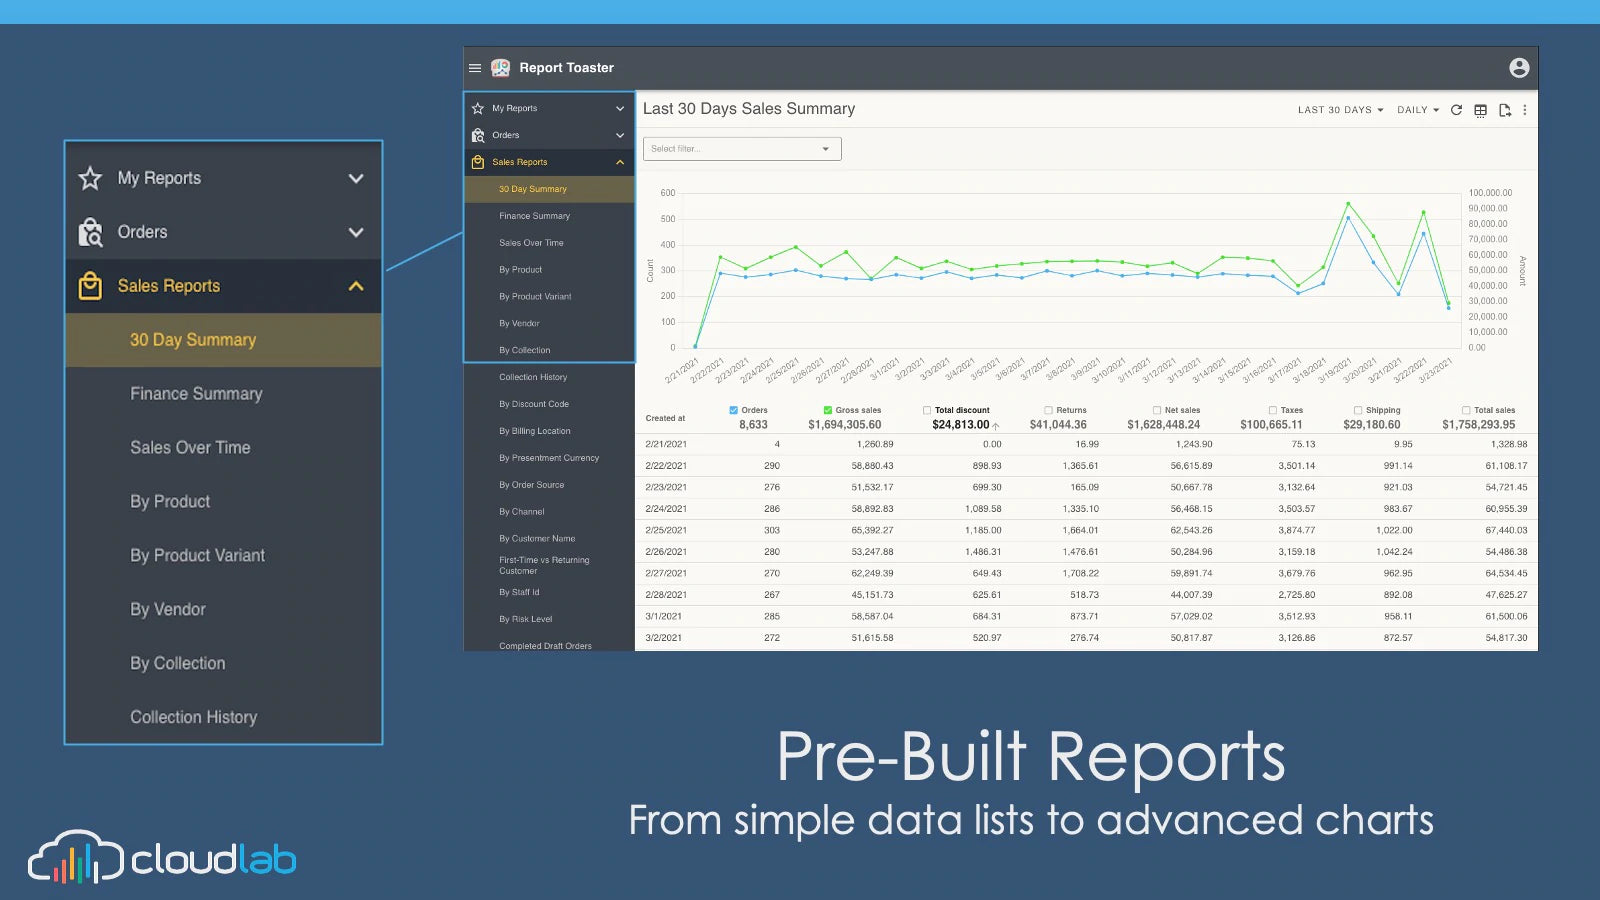Click the Sales Reports clipboard icon in app window
1600x900 pixels.
pyautogui.click(x=478, y=162)
